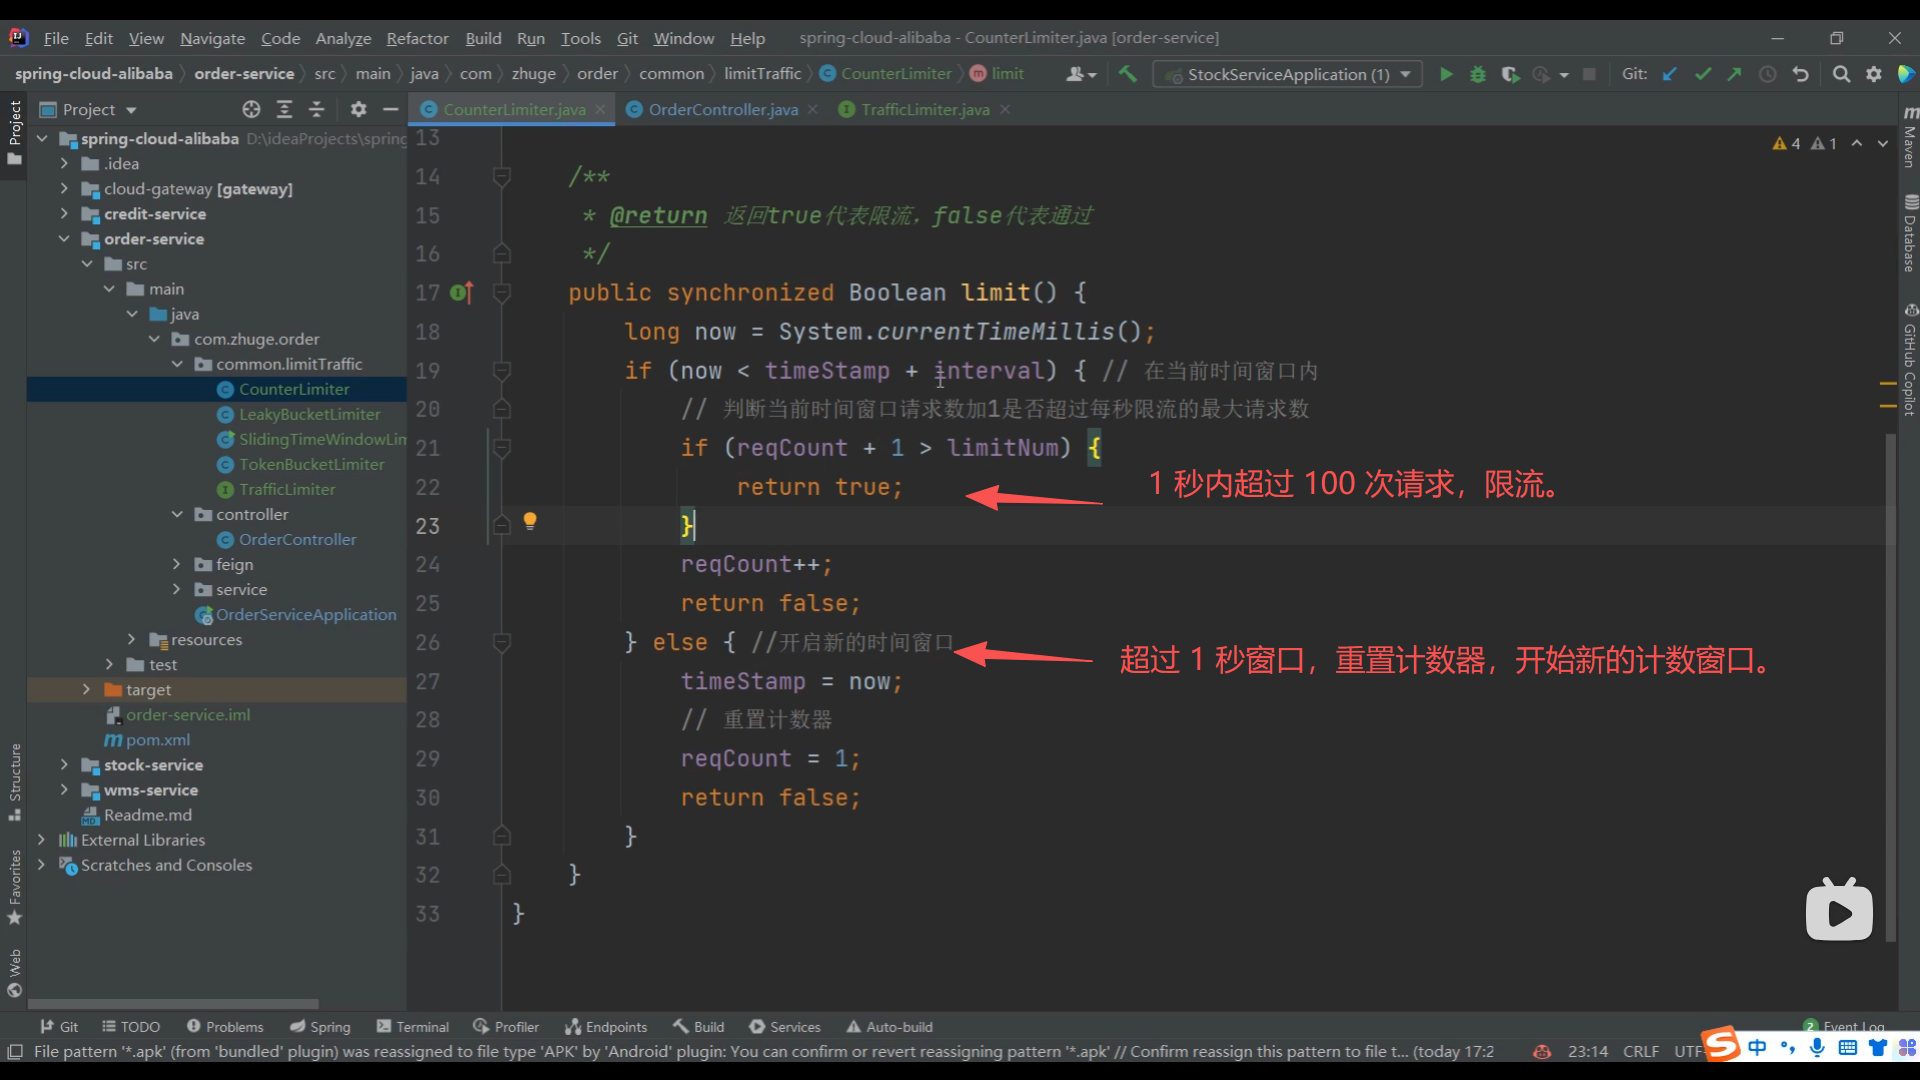
Task: Collapse all in the Project panel
Action: [317, 109]
